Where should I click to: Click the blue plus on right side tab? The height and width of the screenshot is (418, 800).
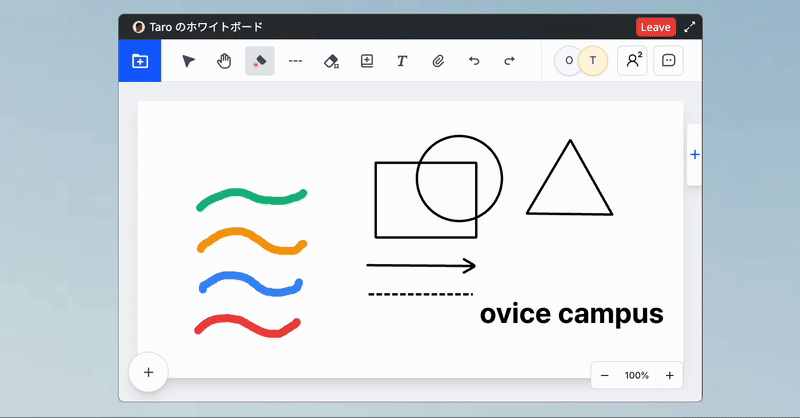coord(694,155)
